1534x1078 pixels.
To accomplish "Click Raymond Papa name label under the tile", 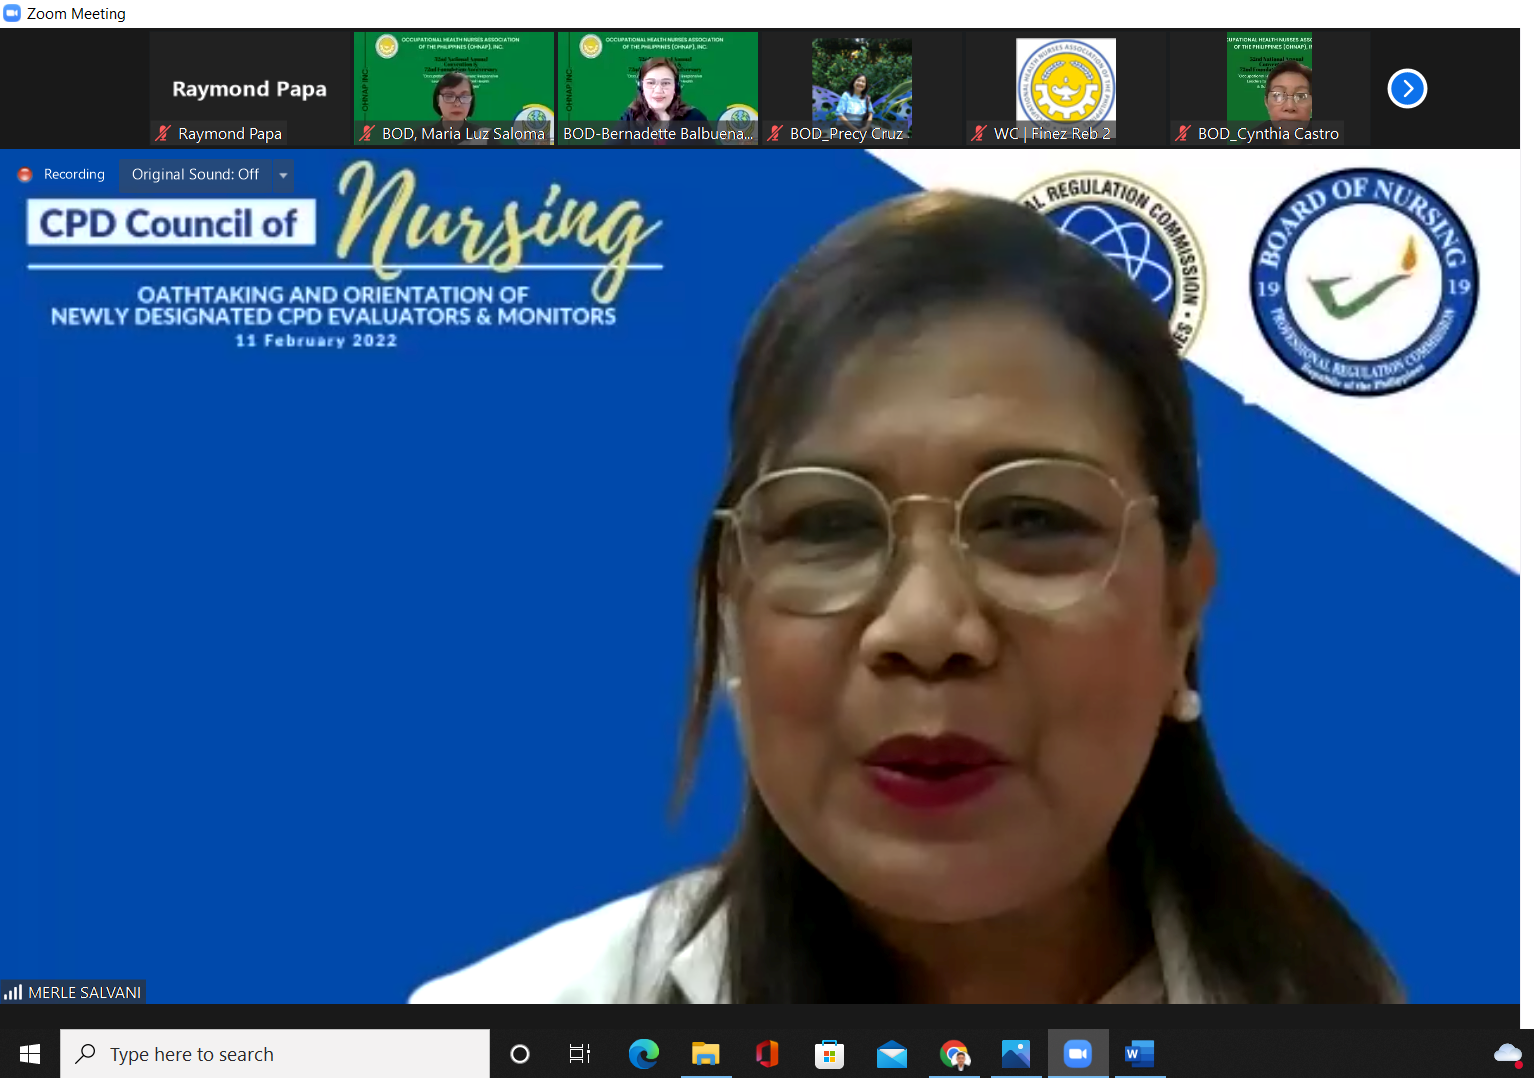I will pos(230,133).
